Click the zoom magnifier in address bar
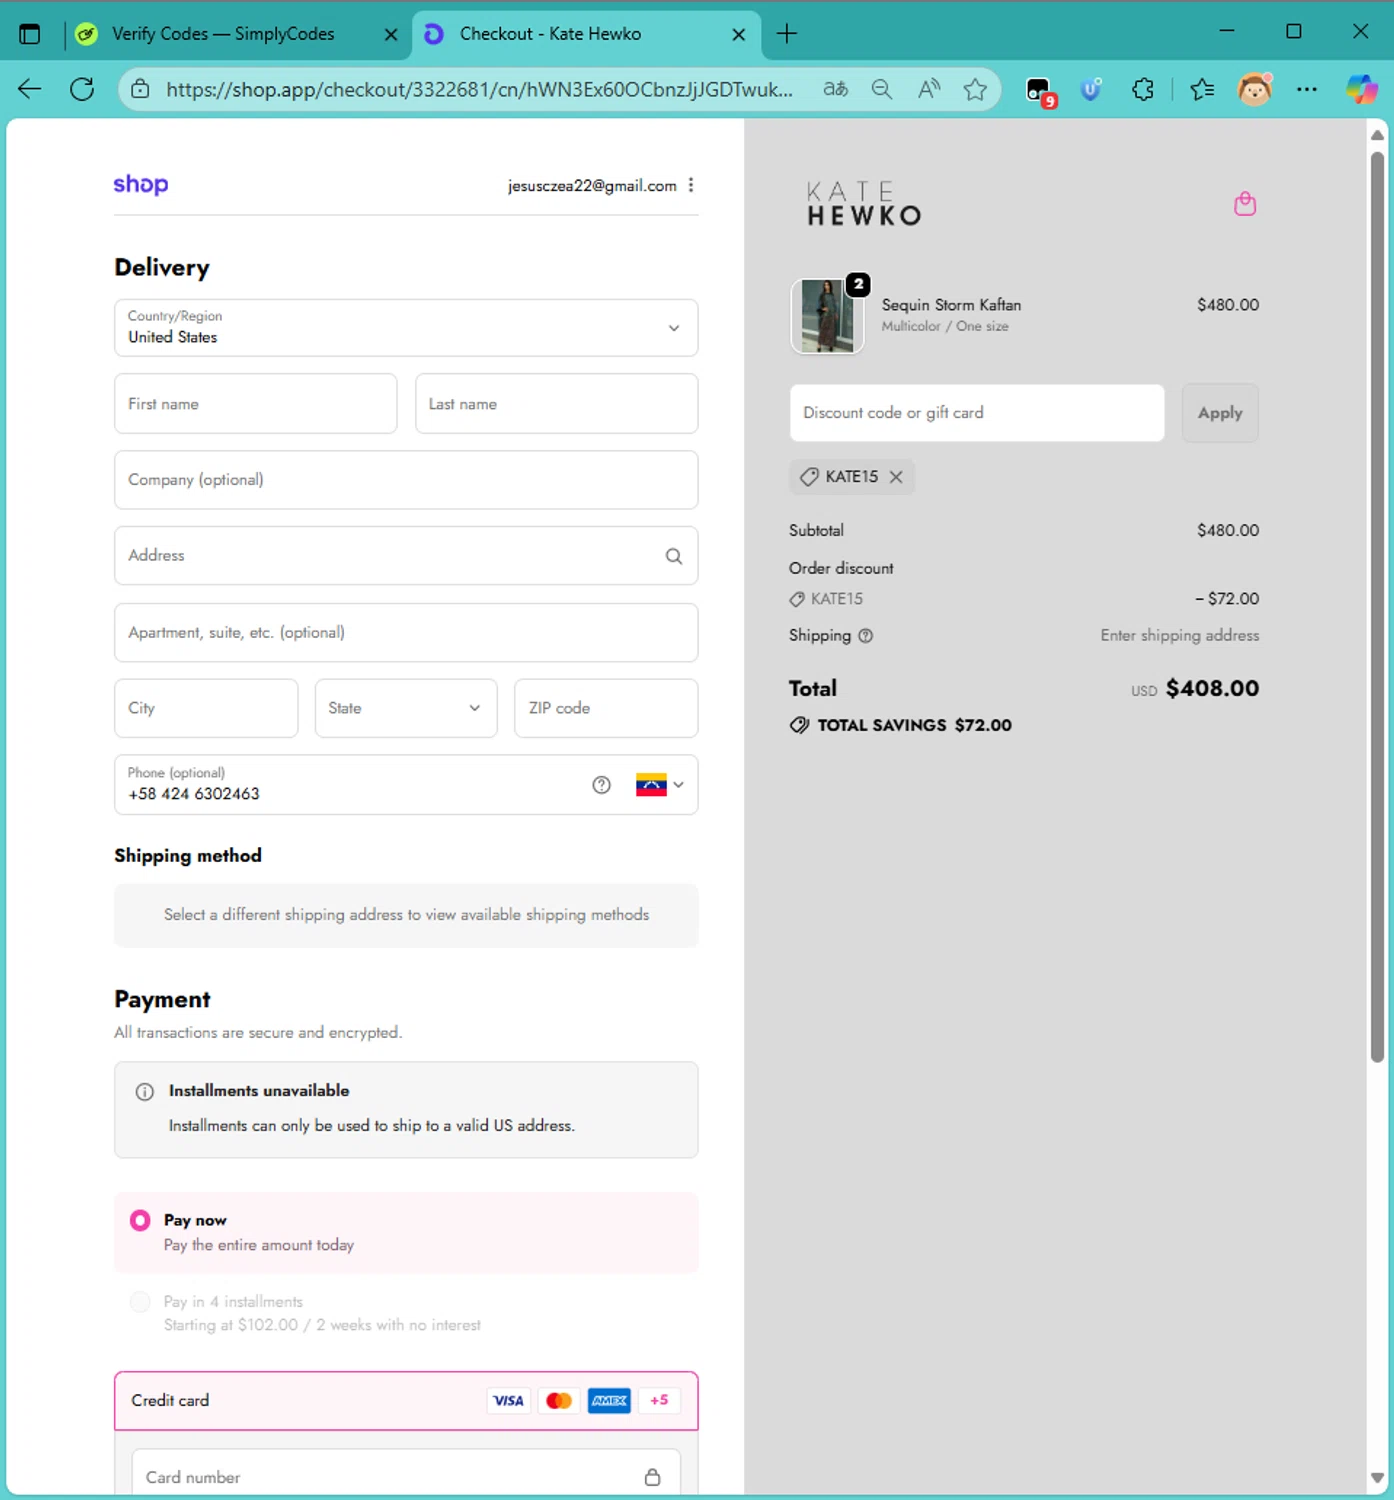Viewport: 1394px width, 1500px height. pos(881,89)
